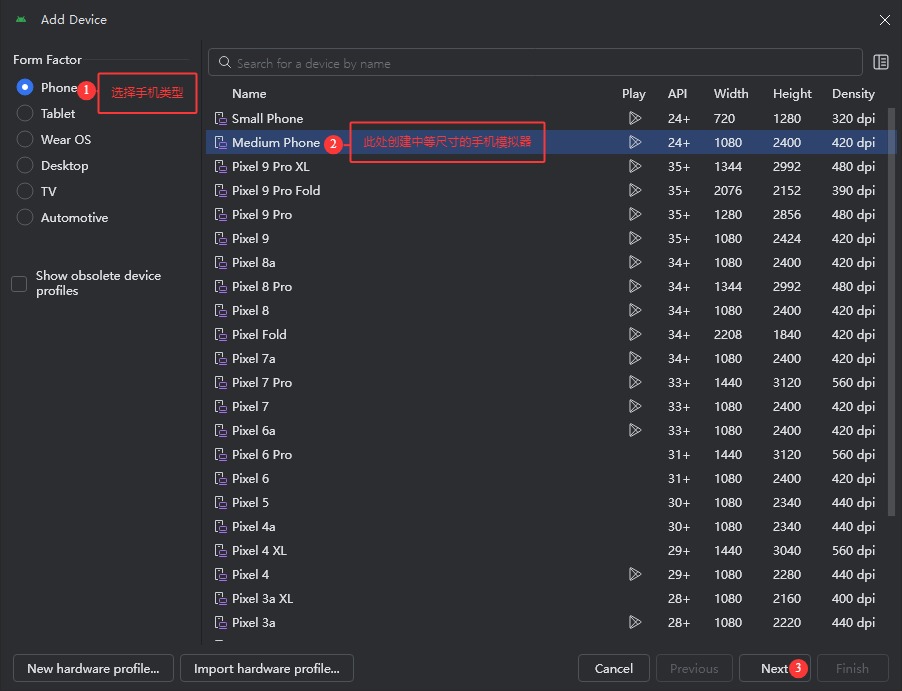The width and height of the screenshot is (902, 691).
Task: Click the Play Store icon for Pixel 4
Action: click(x=635, y=574)
